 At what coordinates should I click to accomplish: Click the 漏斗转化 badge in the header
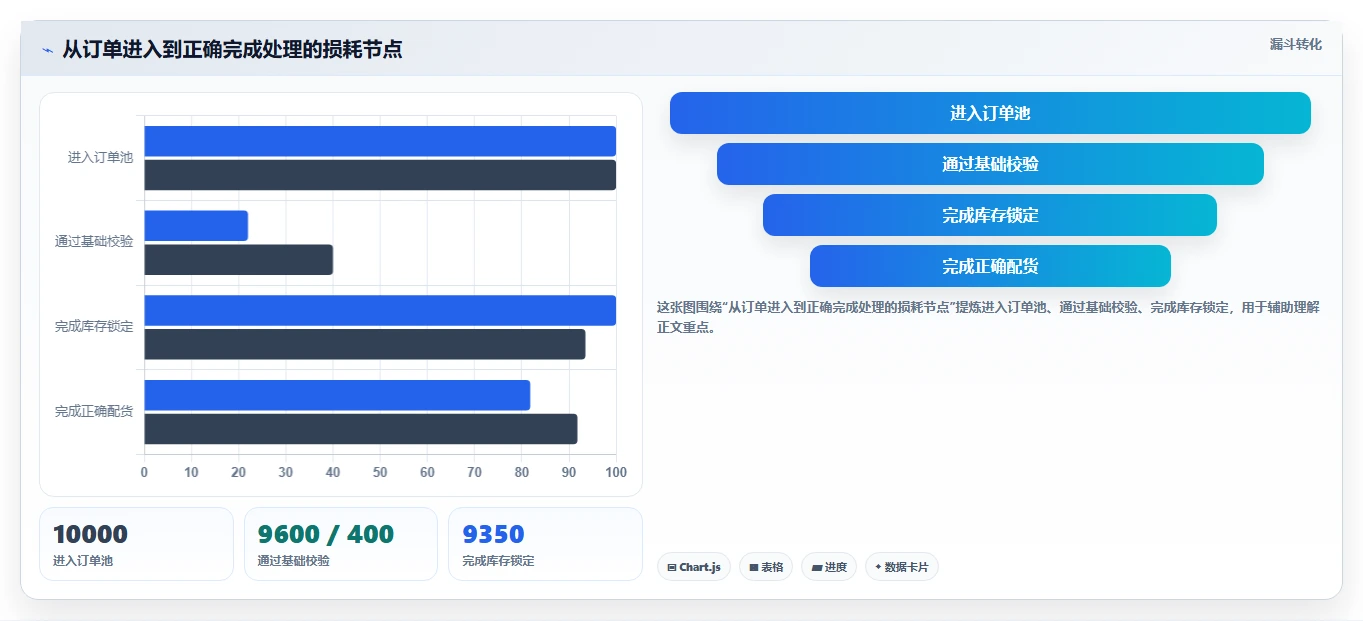coord(1295,44)
